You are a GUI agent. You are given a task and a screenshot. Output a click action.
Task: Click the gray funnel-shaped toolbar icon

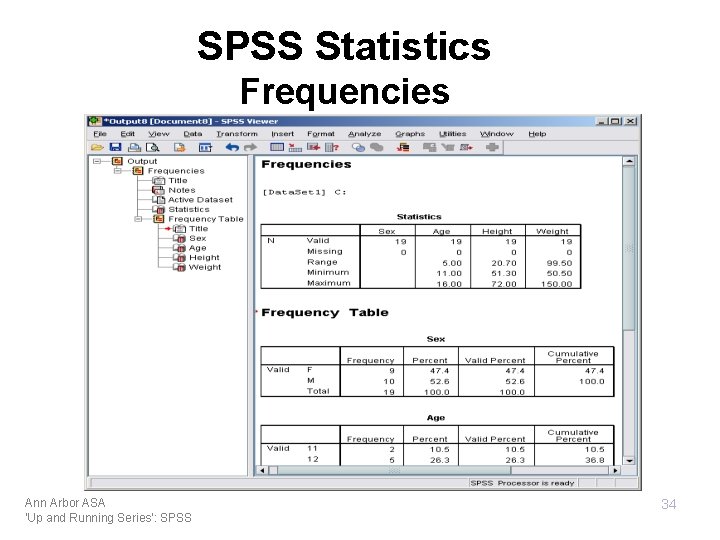click(448, 147)
